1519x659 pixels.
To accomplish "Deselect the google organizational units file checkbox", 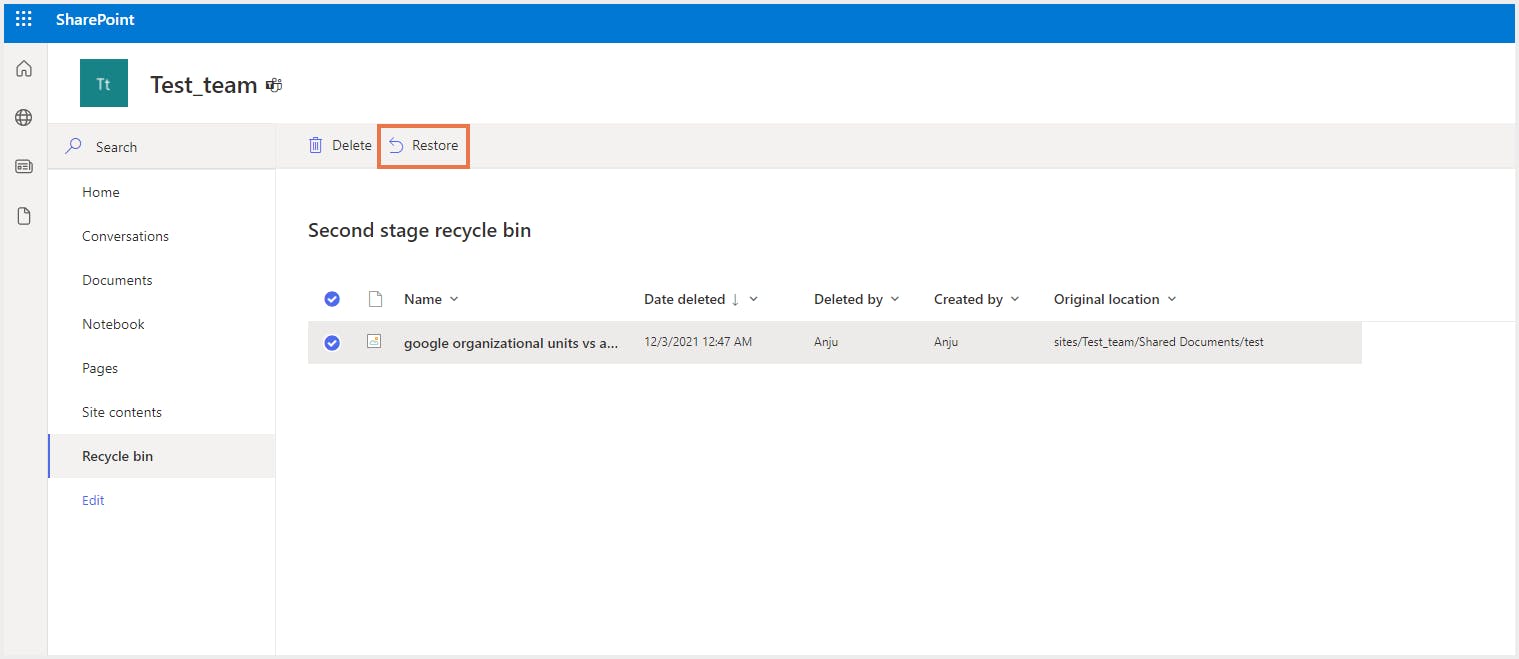I will point(332,343).
